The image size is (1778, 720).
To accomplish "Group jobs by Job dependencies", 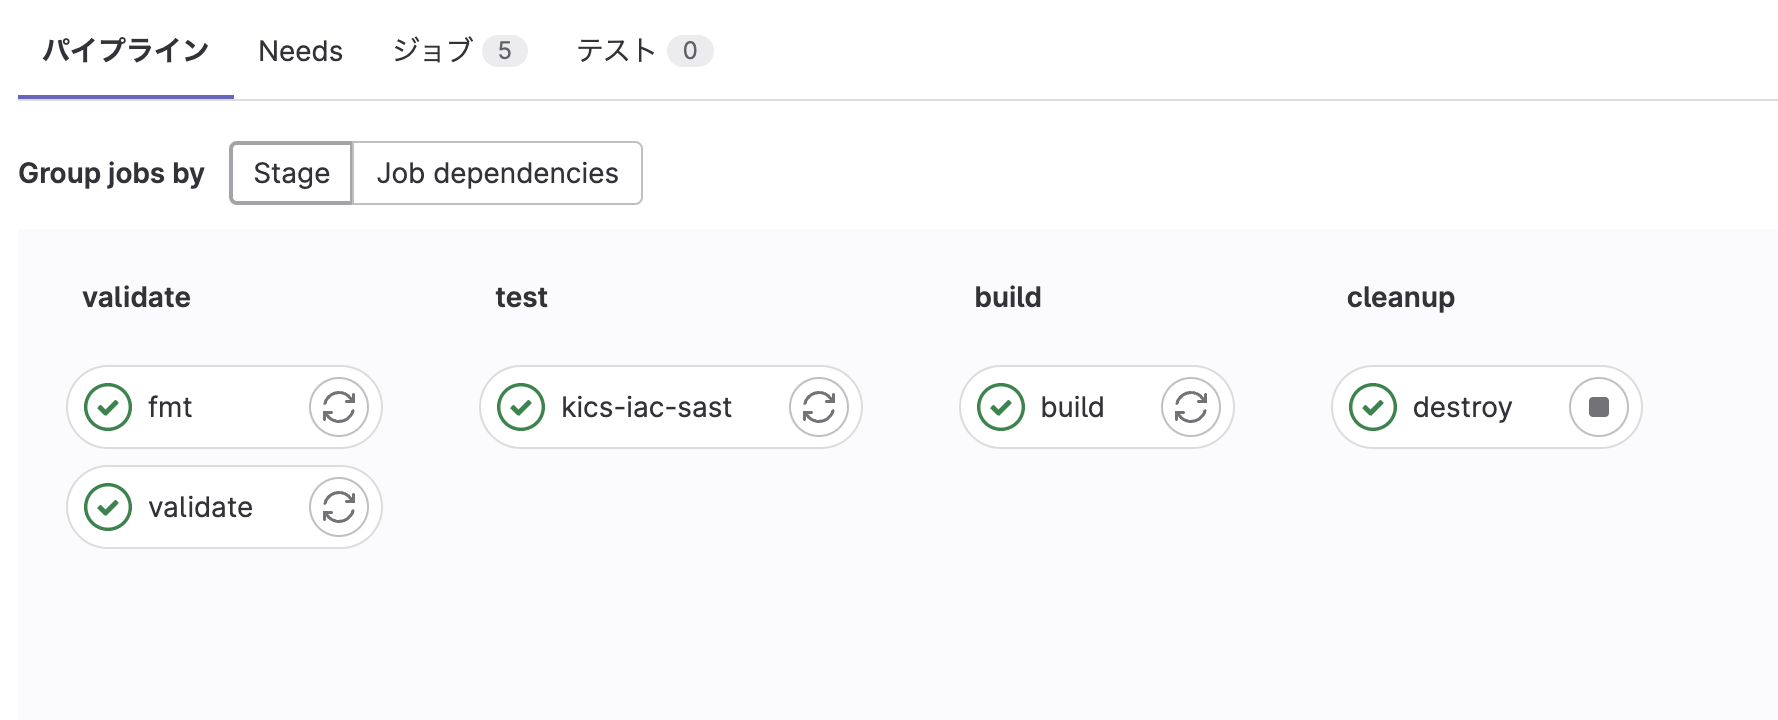I will [x=497, y=173].
